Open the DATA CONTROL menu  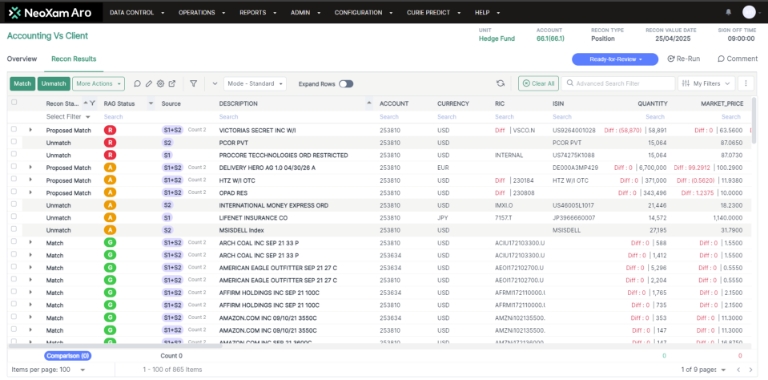(137, 13)
